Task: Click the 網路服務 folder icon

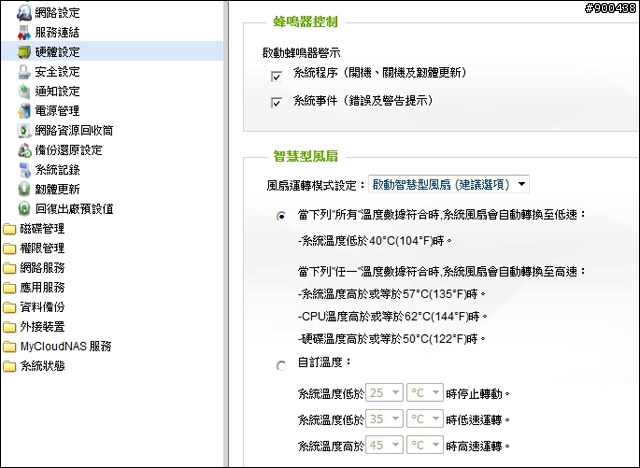Action: coord(9,268)
